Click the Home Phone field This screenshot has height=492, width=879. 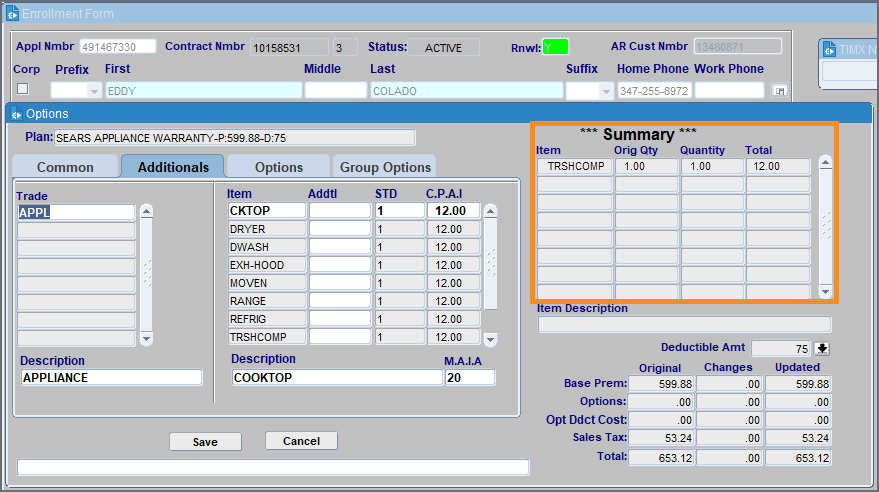tap(655, 90)
